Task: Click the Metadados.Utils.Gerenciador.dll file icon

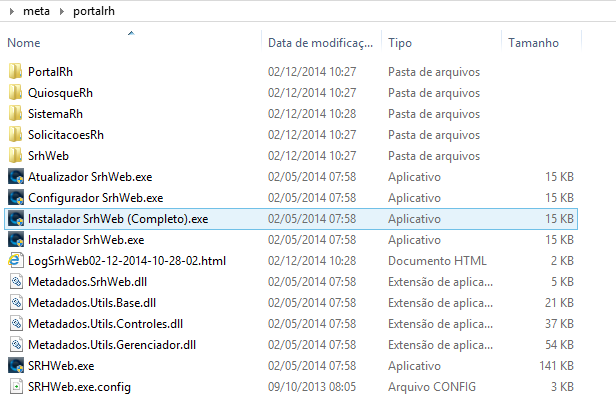Action: 16,345
